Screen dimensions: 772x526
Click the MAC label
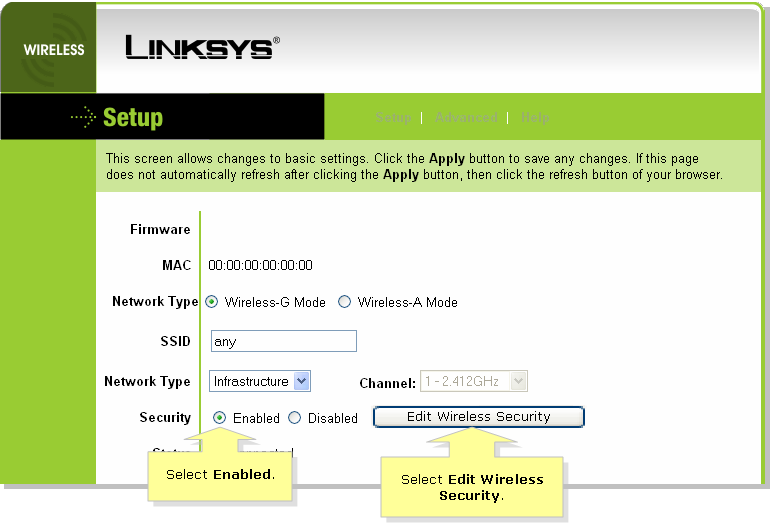click(x=176, y=265)
